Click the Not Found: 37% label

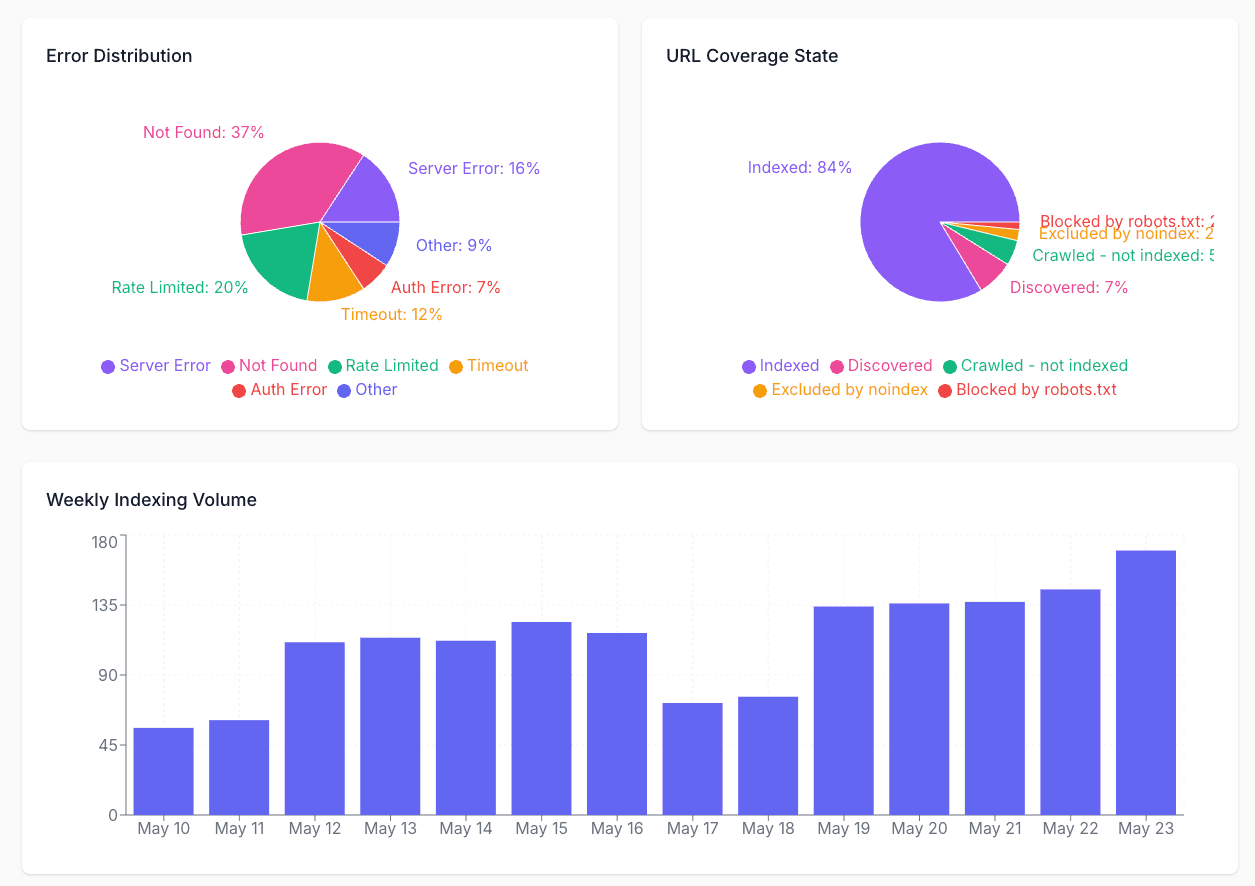pyautogui.click(x=204, y=132)
